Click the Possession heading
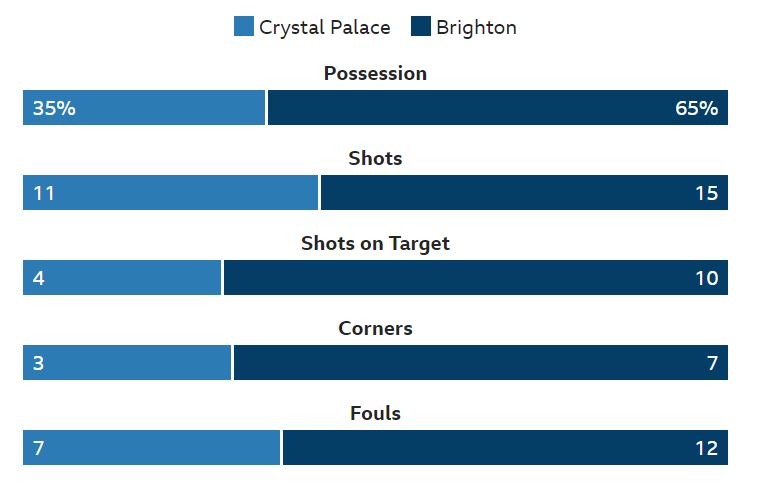Screen dimensions: 766x492 point(375,73)
